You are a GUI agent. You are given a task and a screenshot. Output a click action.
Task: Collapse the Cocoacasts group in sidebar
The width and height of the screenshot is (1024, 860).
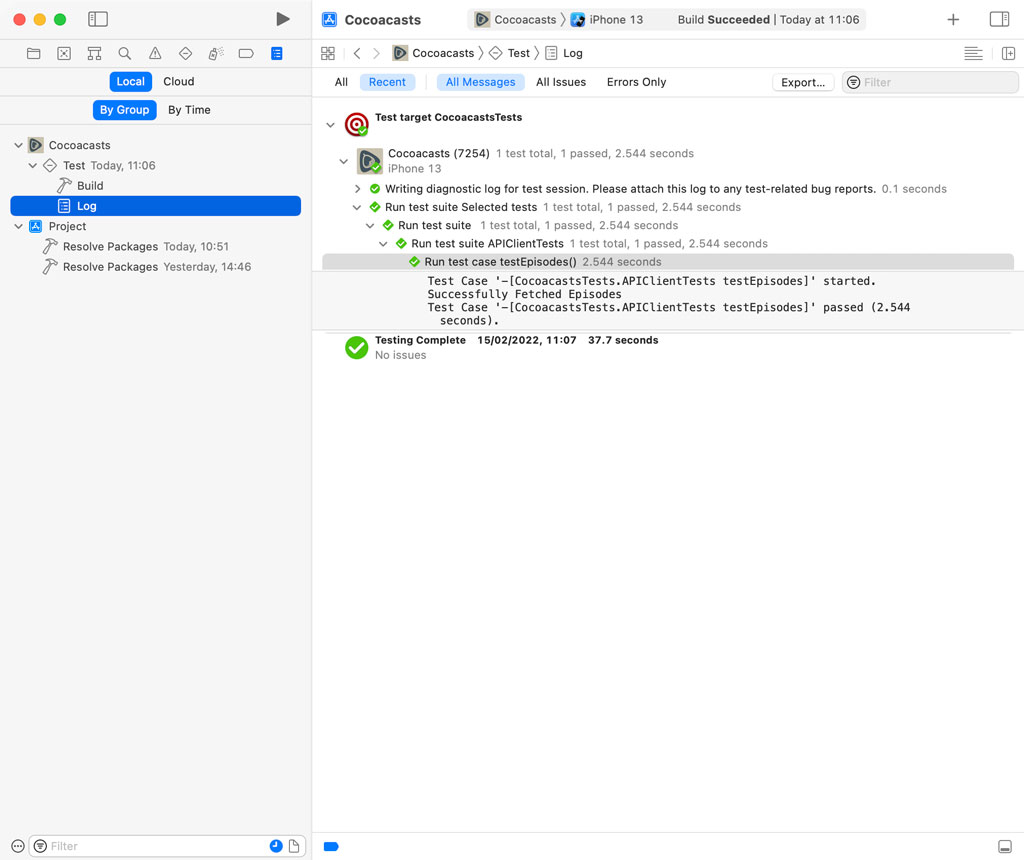(18, 145)
